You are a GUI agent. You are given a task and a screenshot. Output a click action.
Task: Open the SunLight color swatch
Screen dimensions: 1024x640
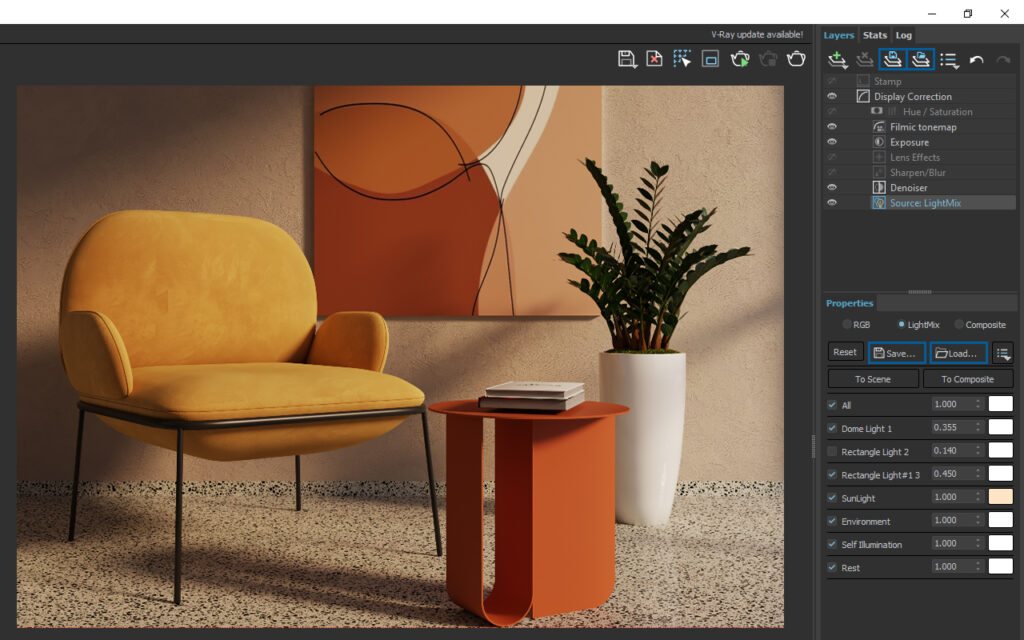pyautogui.click(x=1000, y=497)
